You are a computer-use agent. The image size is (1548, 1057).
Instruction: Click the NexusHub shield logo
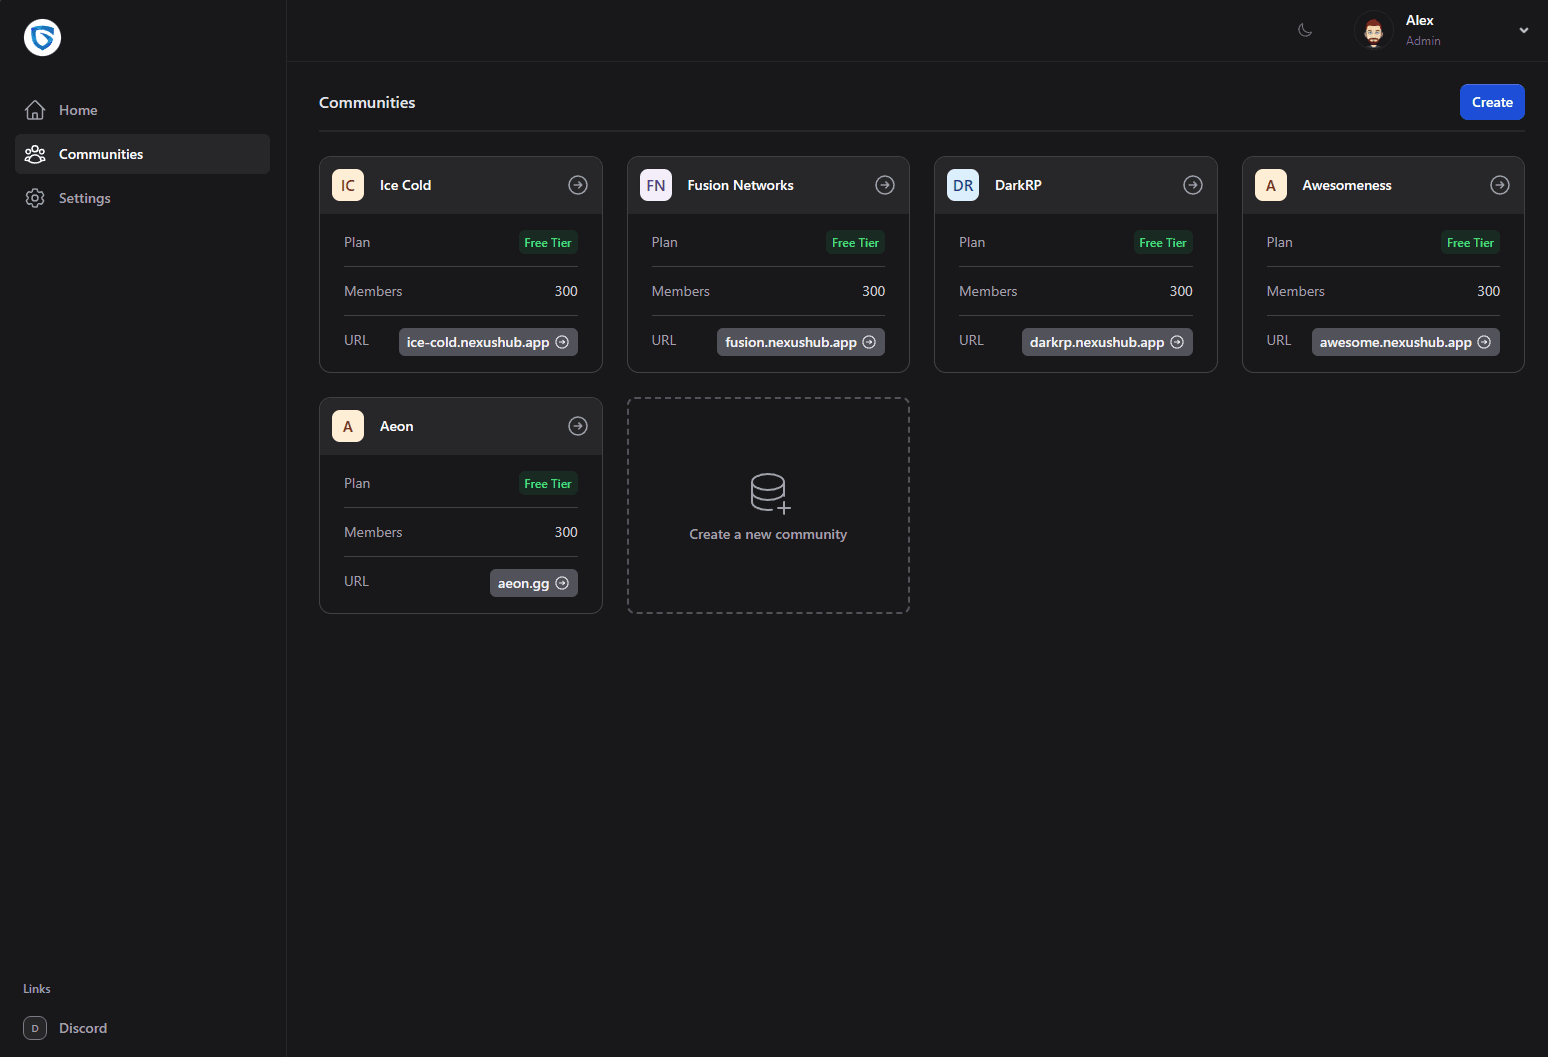pos(42,37)
